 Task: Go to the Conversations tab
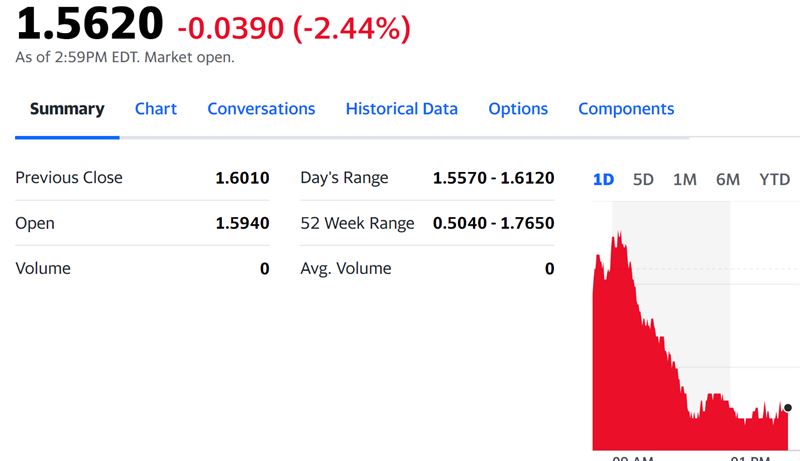click(x=261, y=109)
